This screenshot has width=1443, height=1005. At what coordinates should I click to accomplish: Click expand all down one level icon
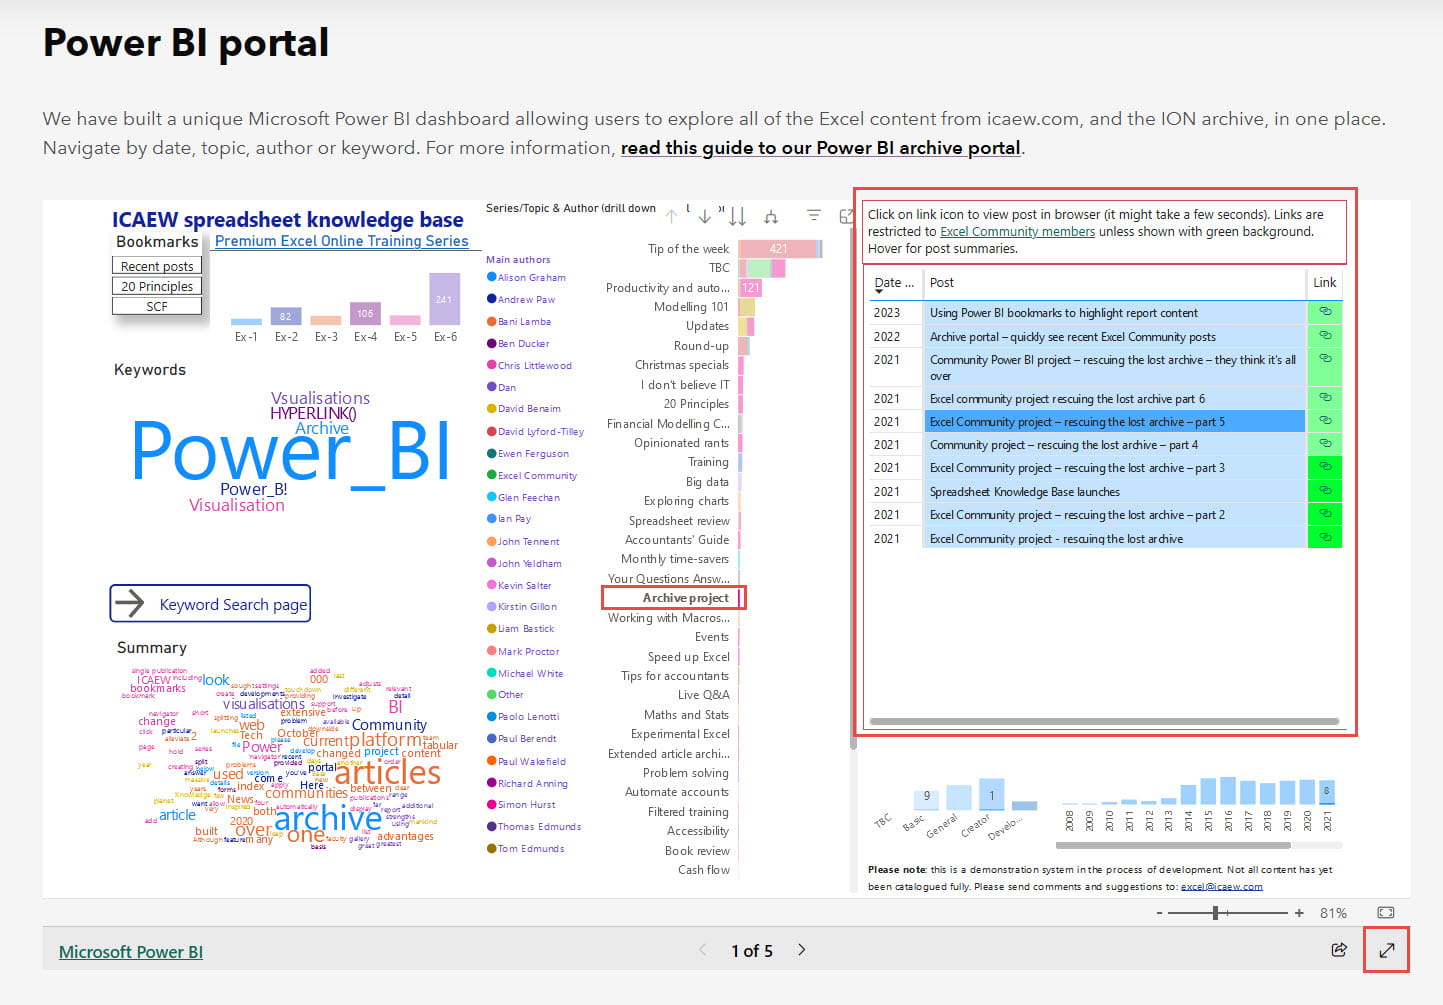click(x=770, y=216)
